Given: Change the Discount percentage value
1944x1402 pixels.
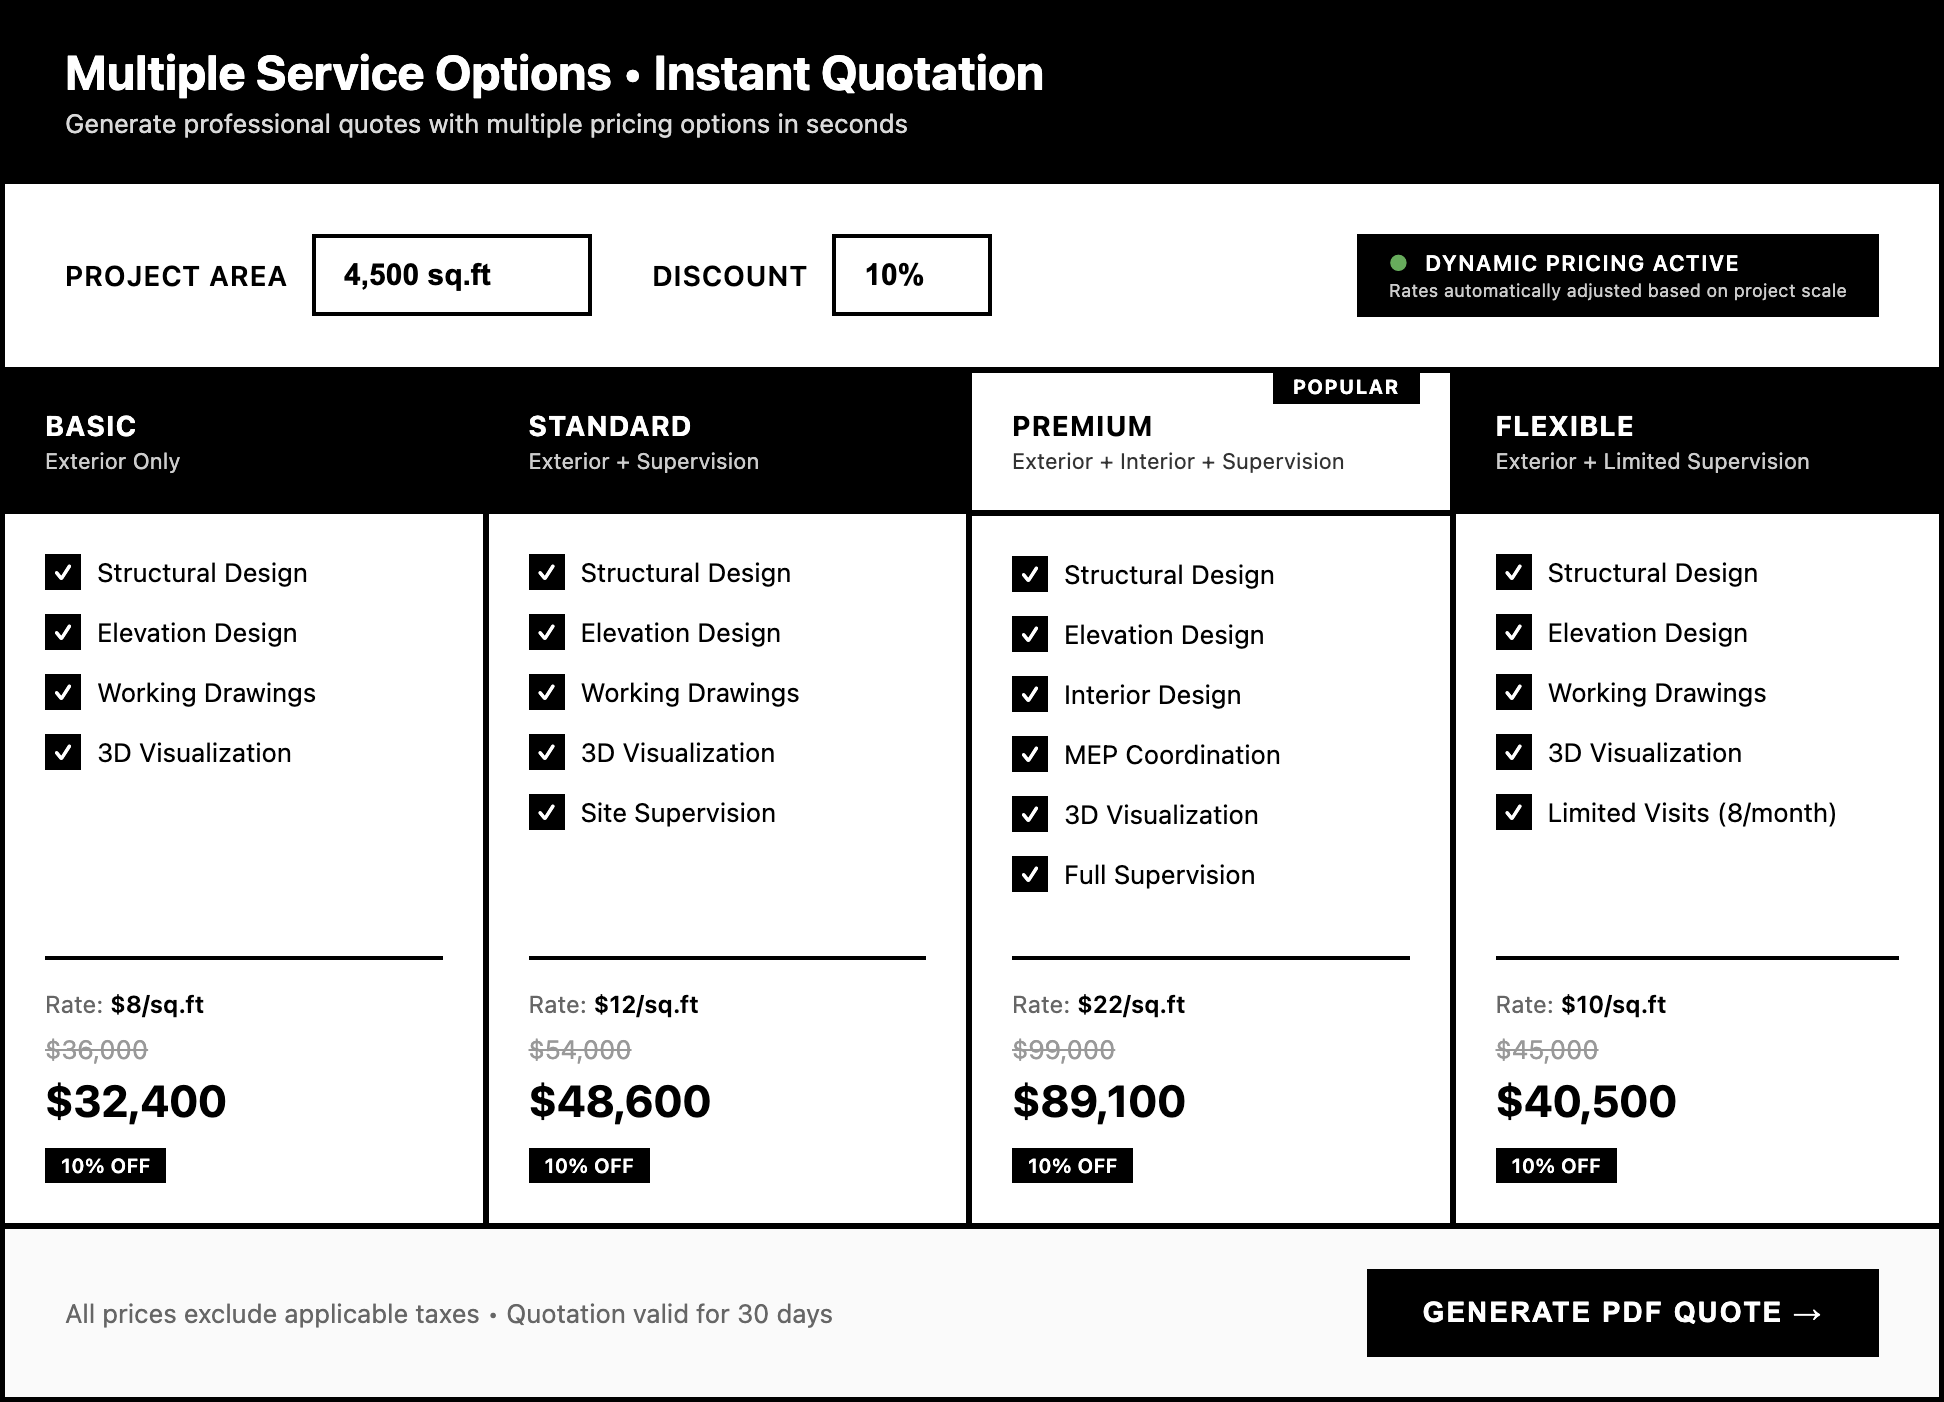Looking at the screenshot, I should point(911,275).
